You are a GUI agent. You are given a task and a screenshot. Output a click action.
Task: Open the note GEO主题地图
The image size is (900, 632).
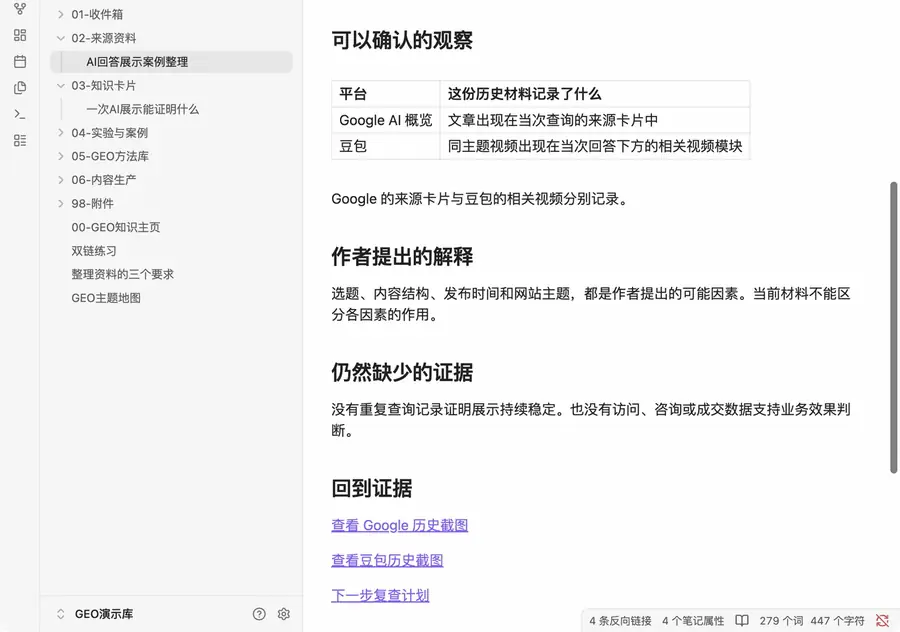point(106,298)
